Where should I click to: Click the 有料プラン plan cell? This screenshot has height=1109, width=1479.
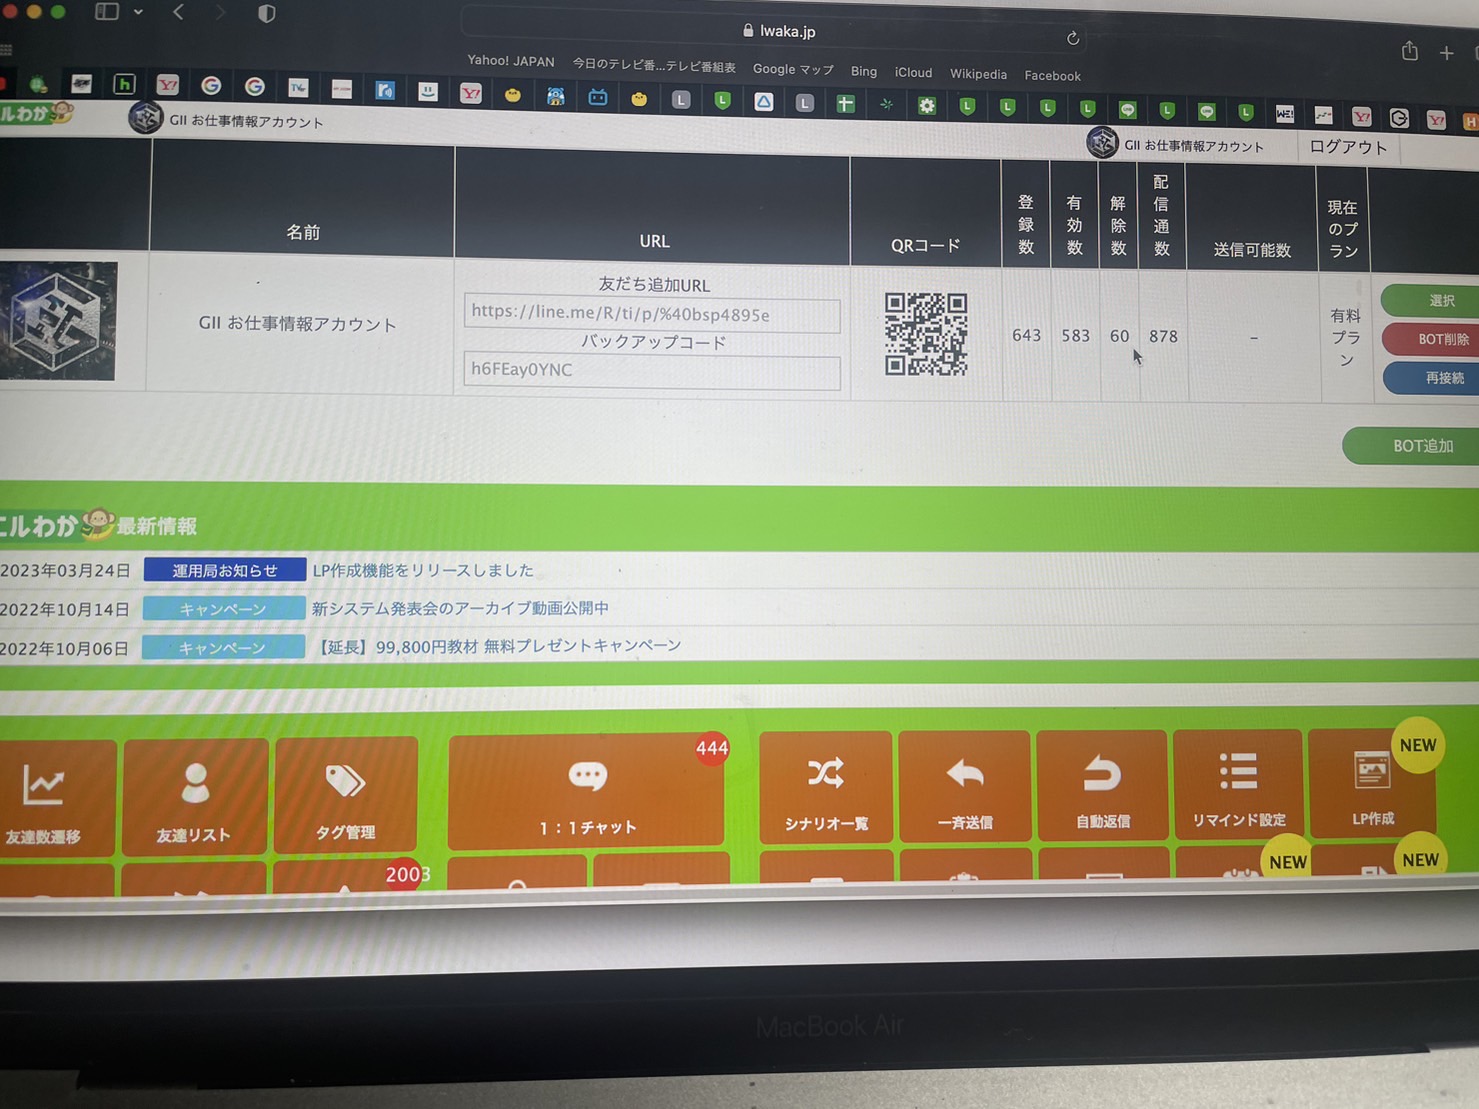tap(1346, 337)
